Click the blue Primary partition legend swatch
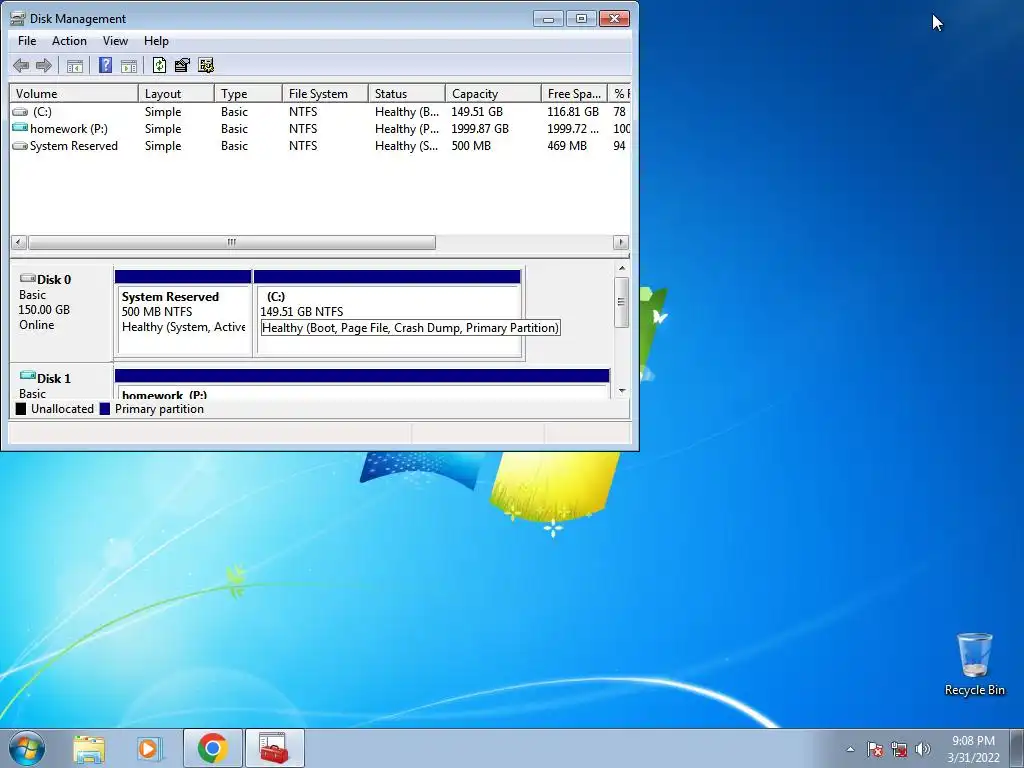Viewport: 1024px width, 768px height. pos(104,409)
